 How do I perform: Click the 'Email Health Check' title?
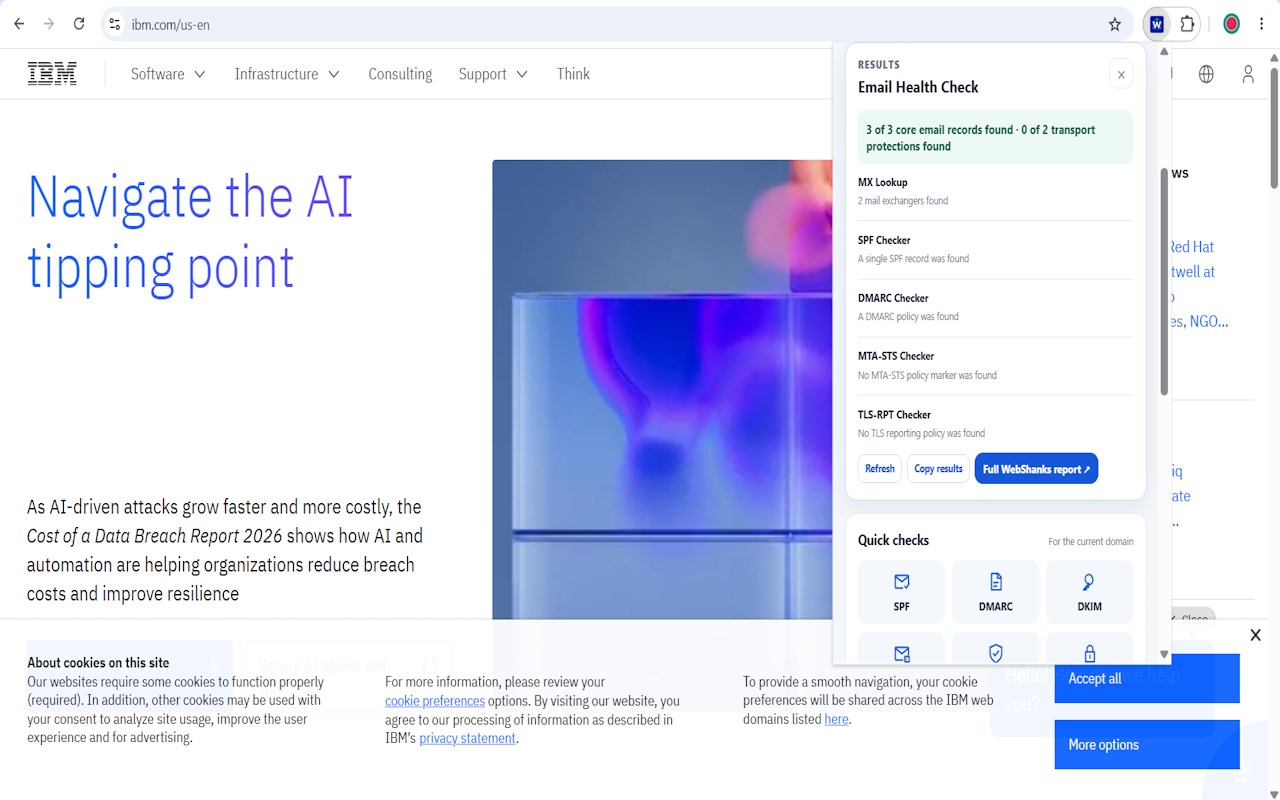click(x=918, y=87)
